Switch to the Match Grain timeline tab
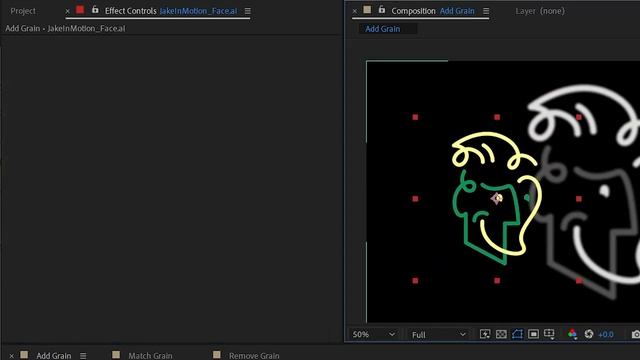The image size is (640, 360). 150,356
